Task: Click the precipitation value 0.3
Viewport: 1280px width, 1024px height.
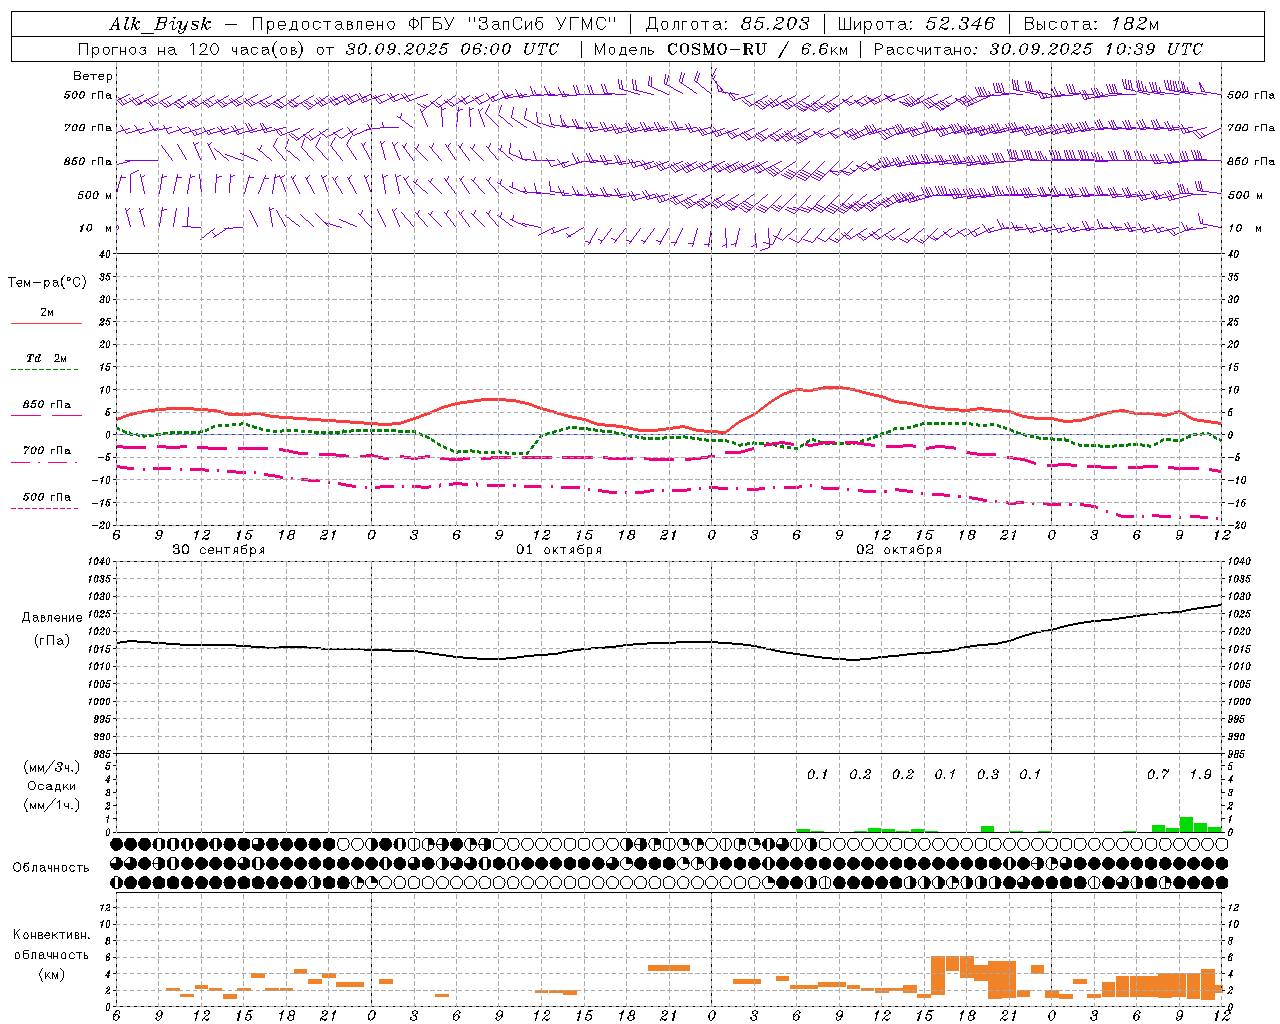Action: [x=988, y=774]
